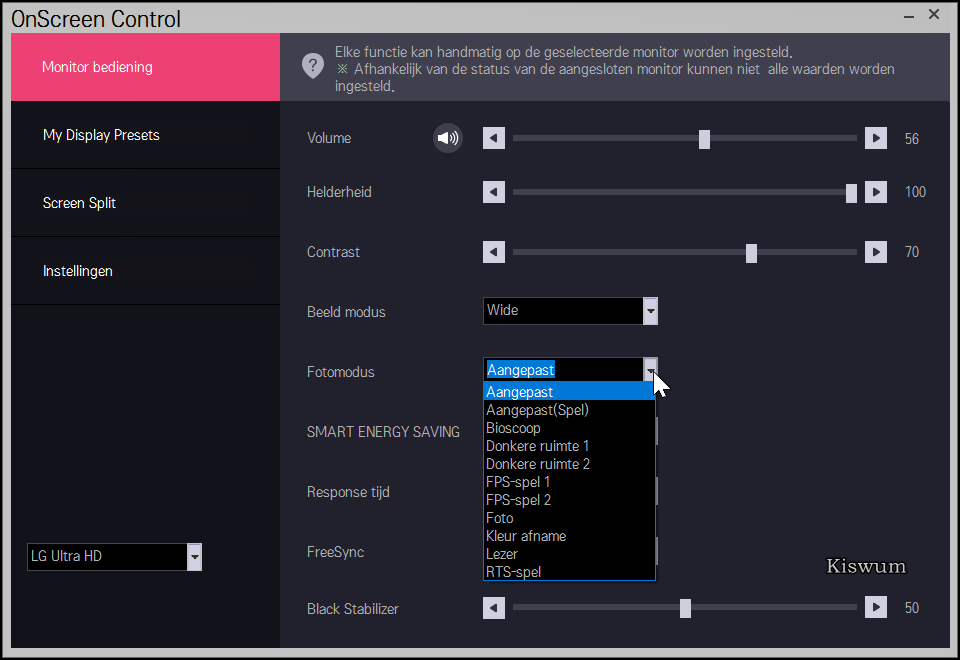Decrease volume with left arrow
The height and width of the screenshot is (660, 960).
point(494,138)
